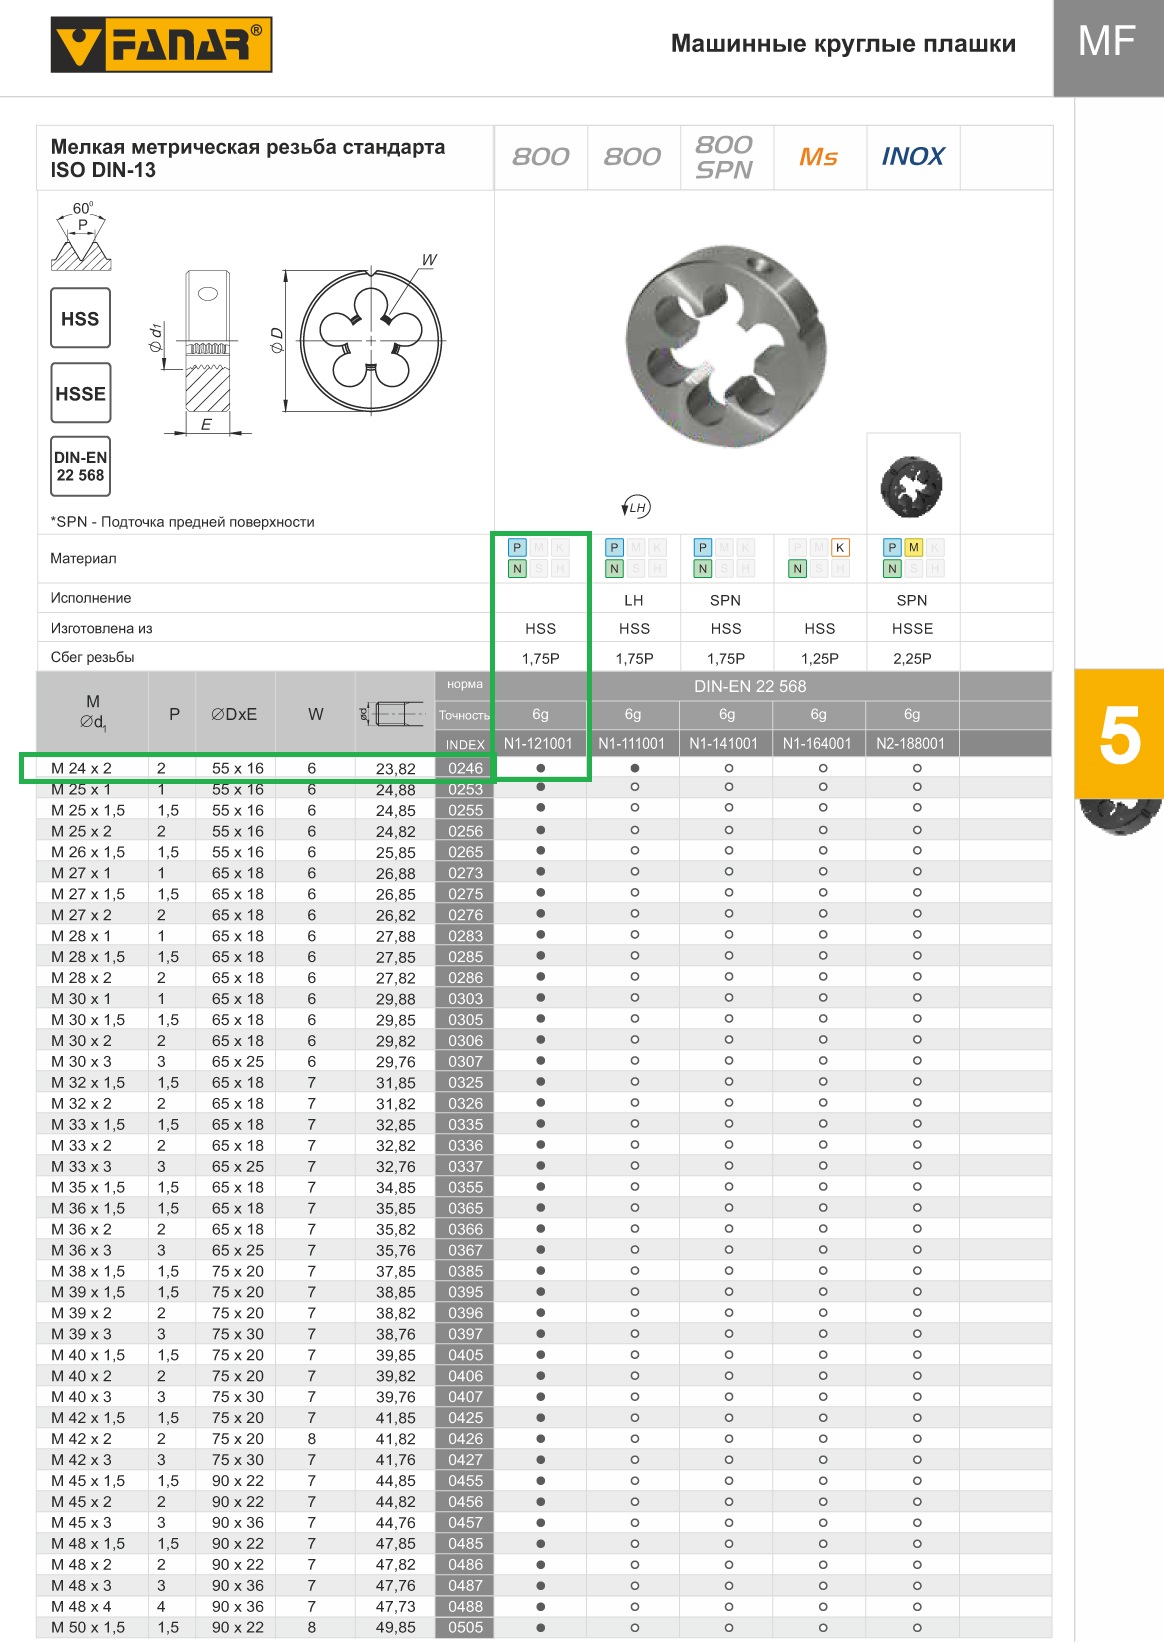Click the "HSSE" material value
The height and width of the screenshot is (1642, 1164).
tap(912, 628)
